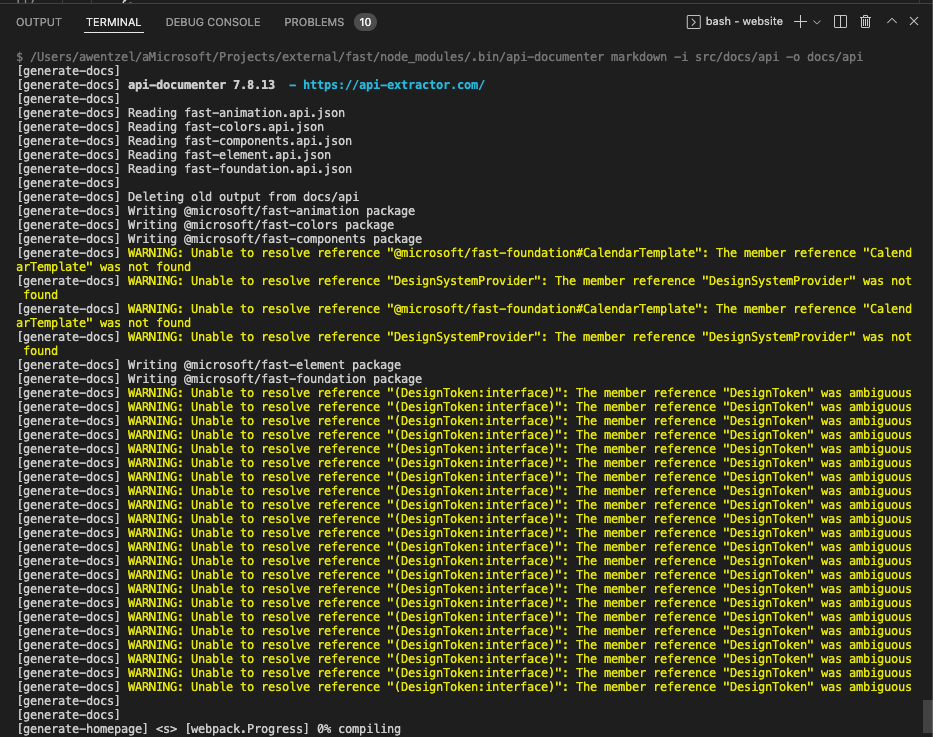Kill the terminal using the trash icon
The height and width of the screenshot is (737, 933).
[864, 21]
